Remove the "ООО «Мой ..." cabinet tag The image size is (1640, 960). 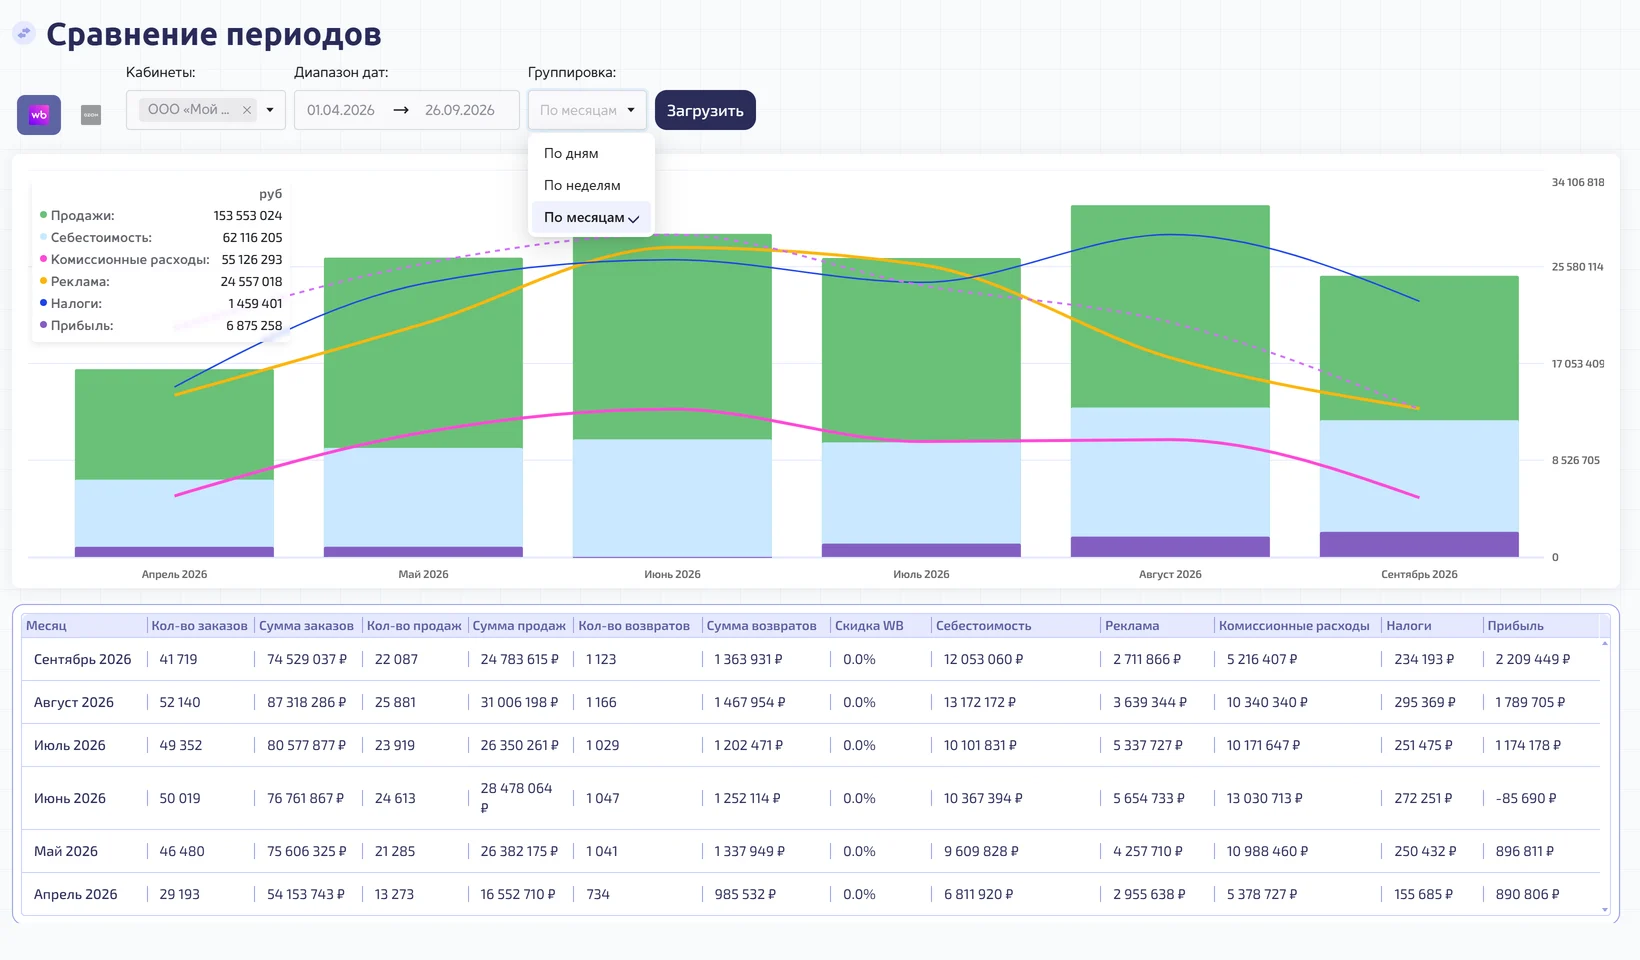pos(247,110)
